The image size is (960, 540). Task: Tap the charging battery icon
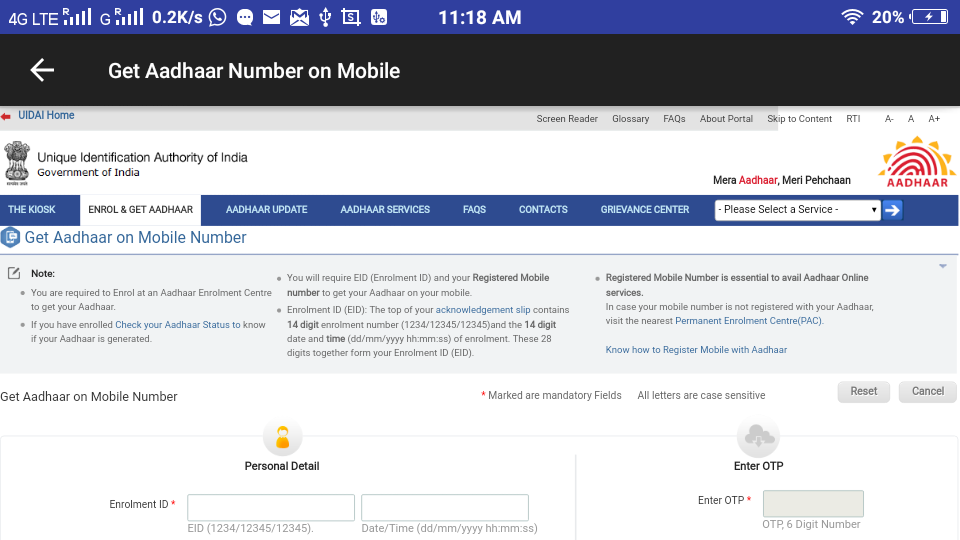[x=930, y=17]
